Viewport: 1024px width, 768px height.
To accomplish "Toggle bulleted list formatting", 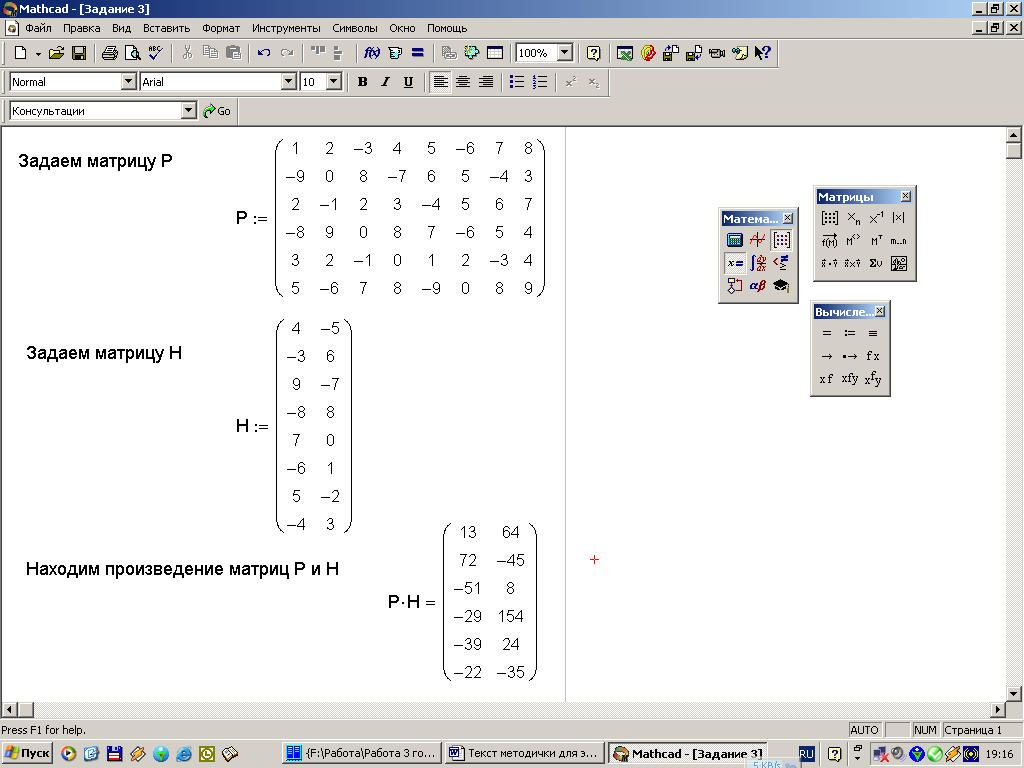I will 517,82.
